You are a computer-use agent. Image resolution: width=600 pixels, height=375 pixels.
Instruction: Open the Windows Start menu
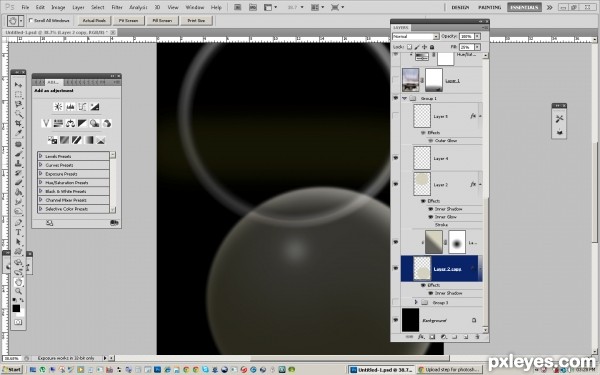click(12, 370)
